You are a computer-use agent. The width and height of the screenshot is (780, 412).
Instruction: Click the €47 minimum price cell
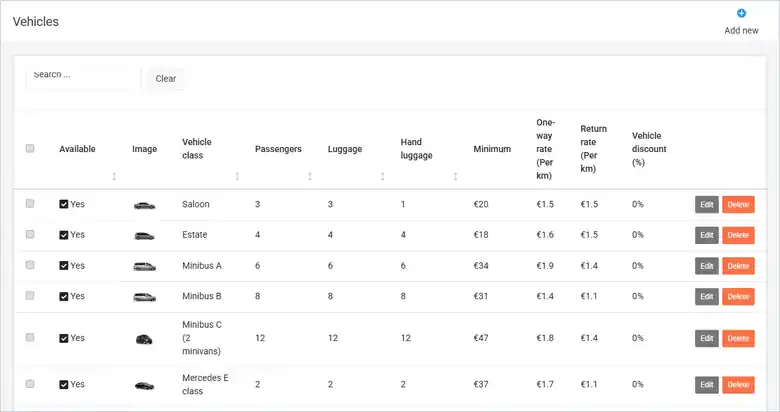(x=481, y=338)
